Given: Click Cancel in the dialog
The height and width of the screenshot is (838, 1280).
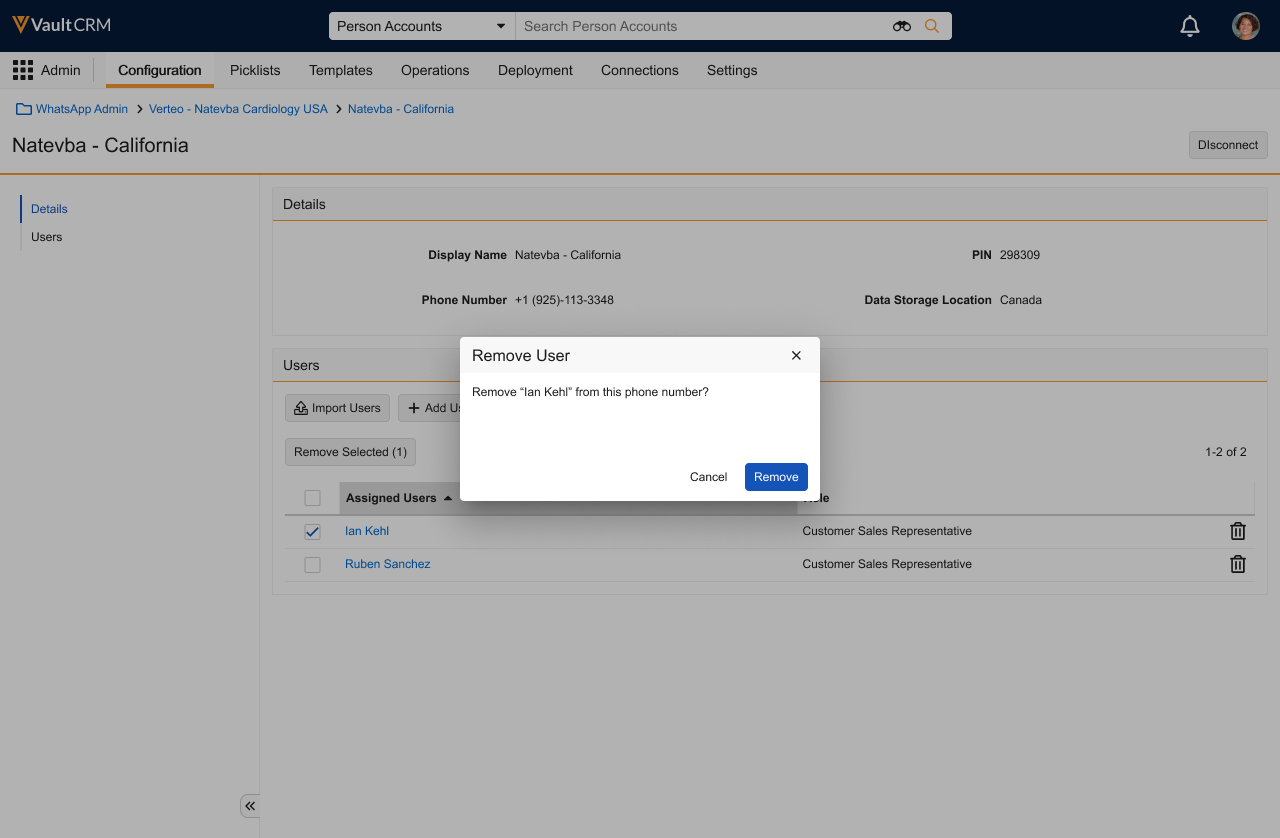Looking at the screenshot, I should point(708,477).
